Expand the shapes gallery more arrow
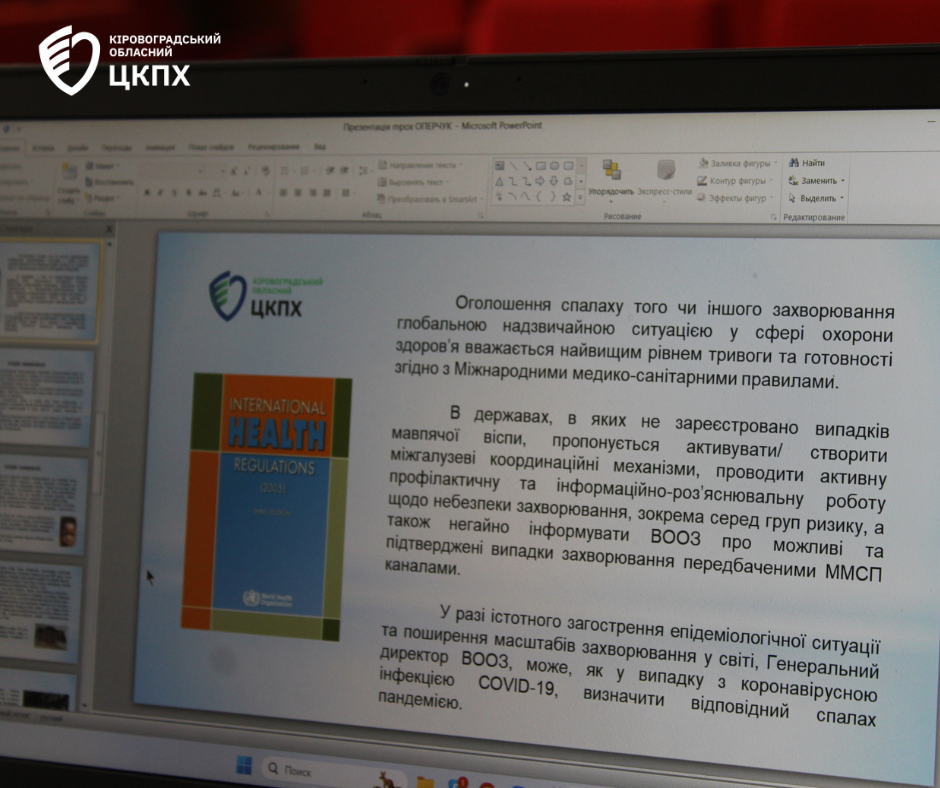The width and height of the screenshot is (940, 788). [x=581, y=198]
